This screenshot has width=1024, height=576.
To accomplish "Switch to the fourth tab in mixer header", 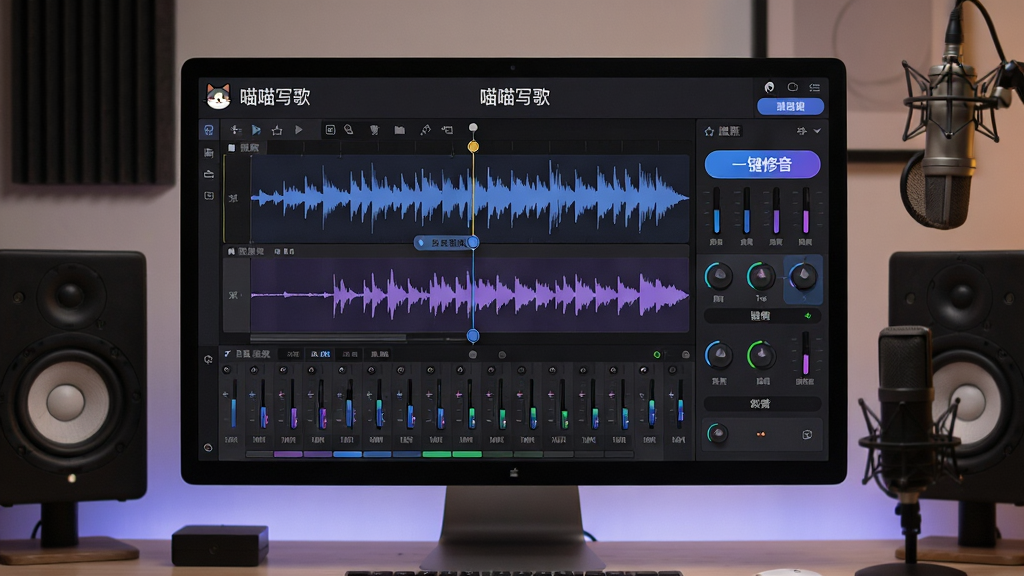I will [x=379, y=354].
